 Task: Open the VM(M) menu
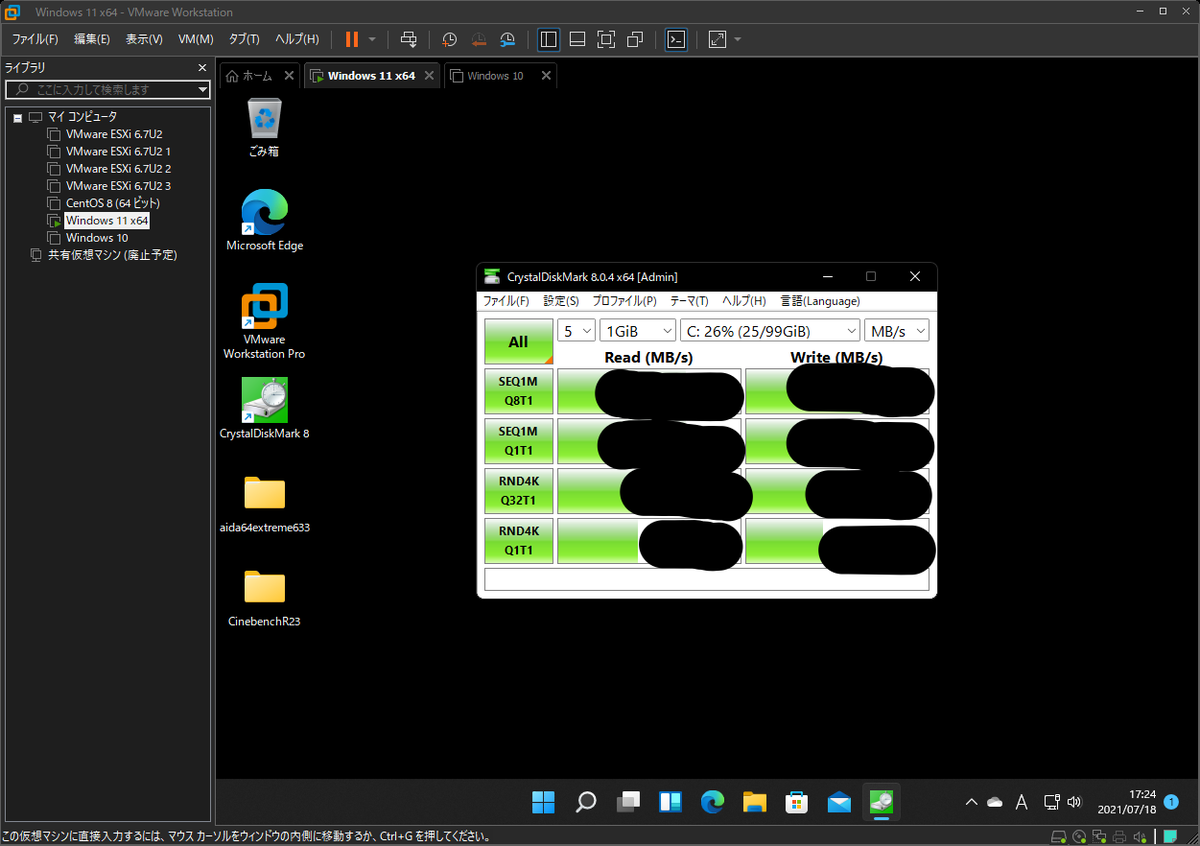coord(196,39)
